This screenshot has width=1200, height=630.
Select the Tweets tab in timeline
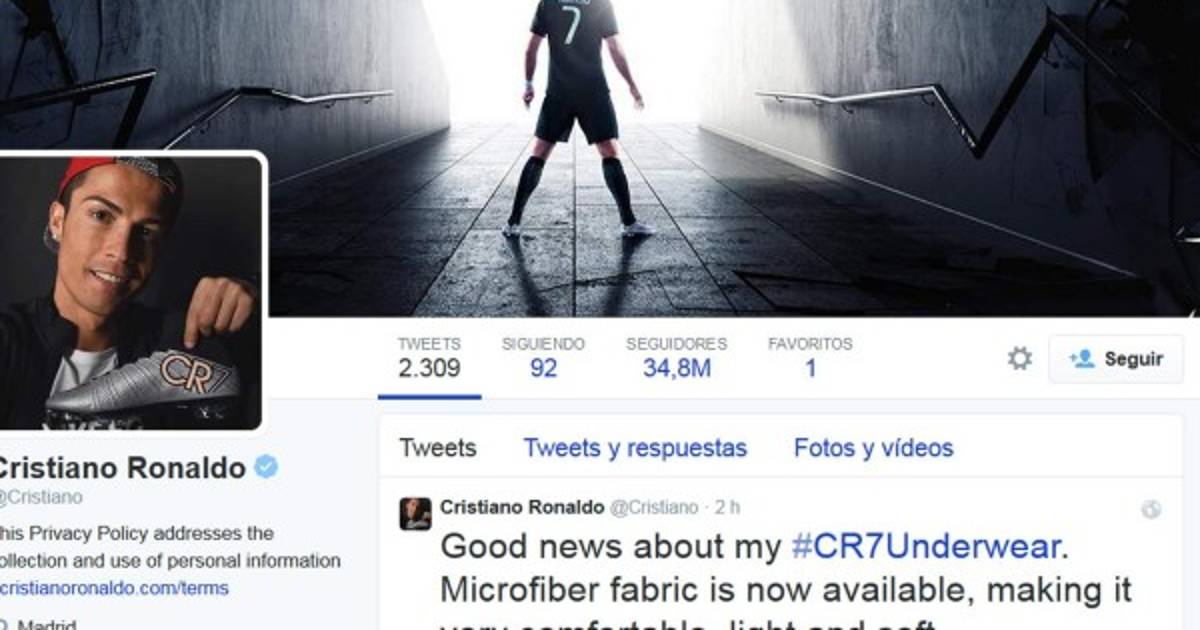point(438,448)
